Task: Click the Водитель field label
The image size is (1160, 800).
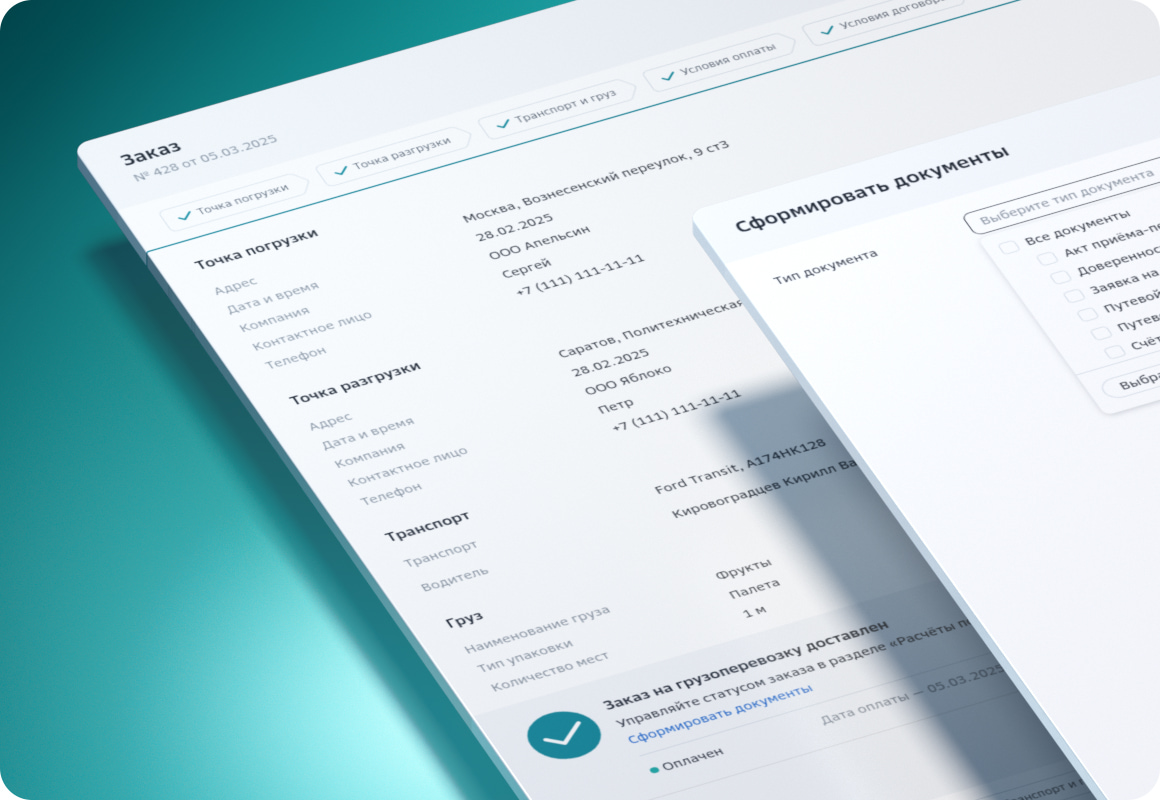Action: (454, 579)
